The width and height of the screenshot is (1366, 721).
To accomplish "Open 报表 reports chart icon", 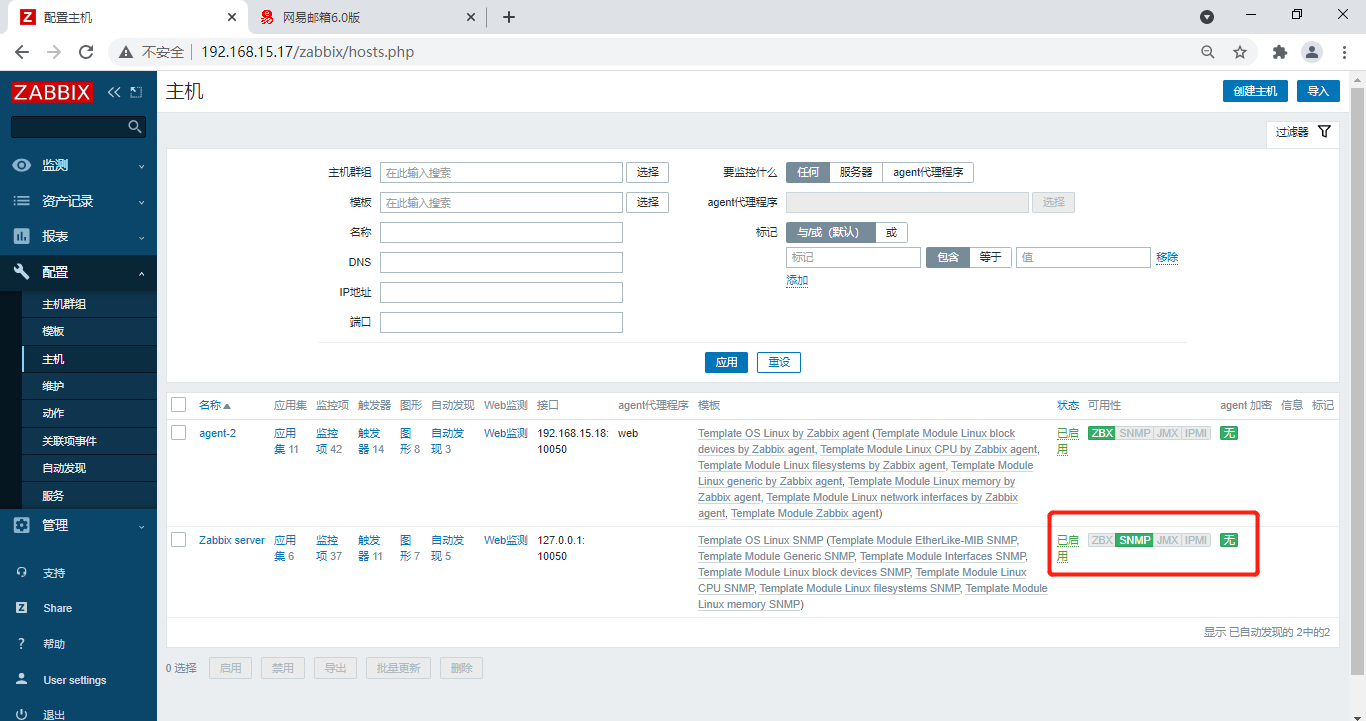I will pos(22,236).
